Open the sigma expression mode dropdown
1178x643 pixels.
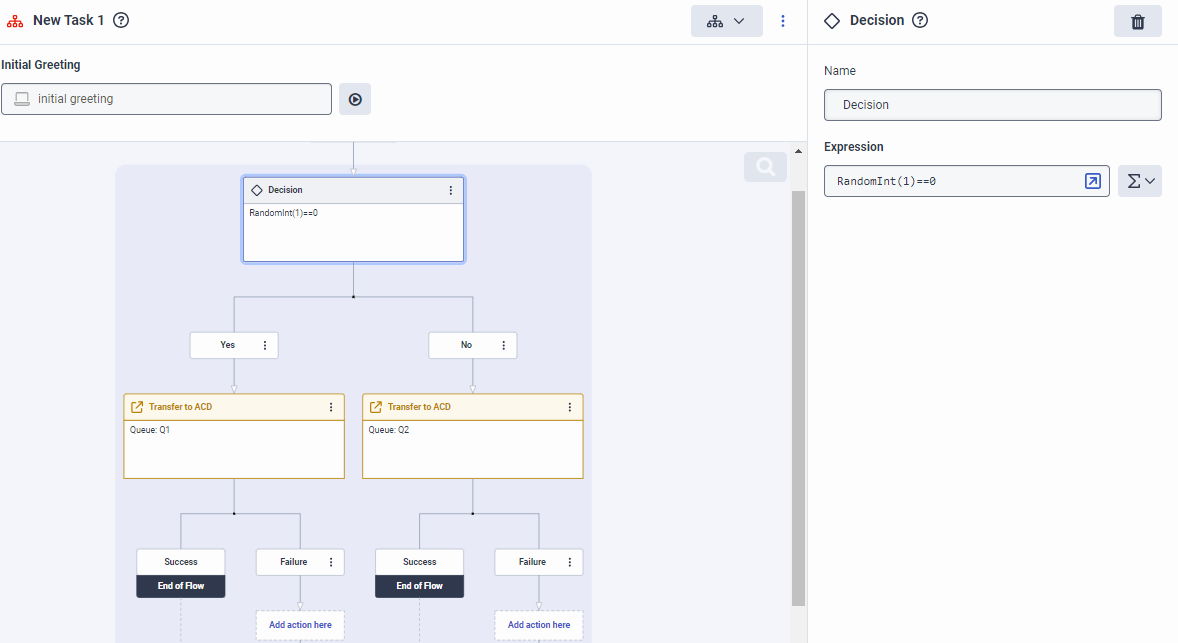click(1140, 181)
